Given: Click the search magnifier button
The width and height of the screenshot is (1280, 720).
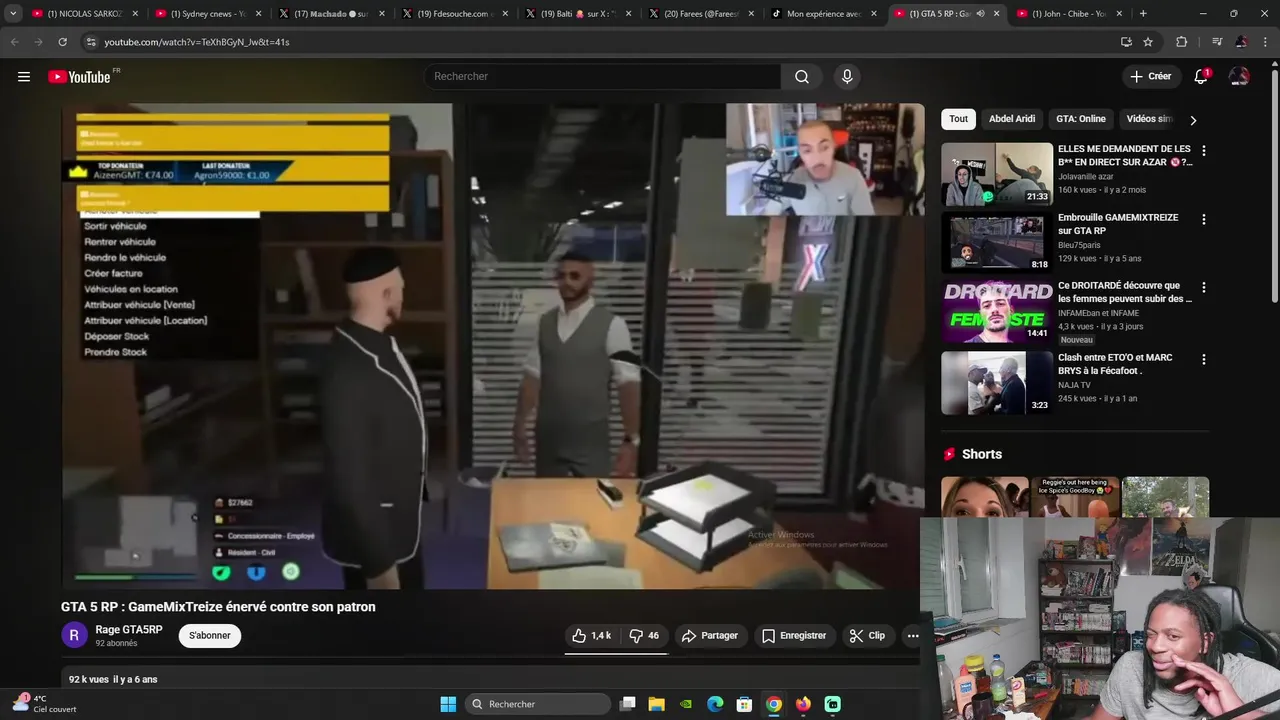Looking at the screenshot, I should point(802,77).
